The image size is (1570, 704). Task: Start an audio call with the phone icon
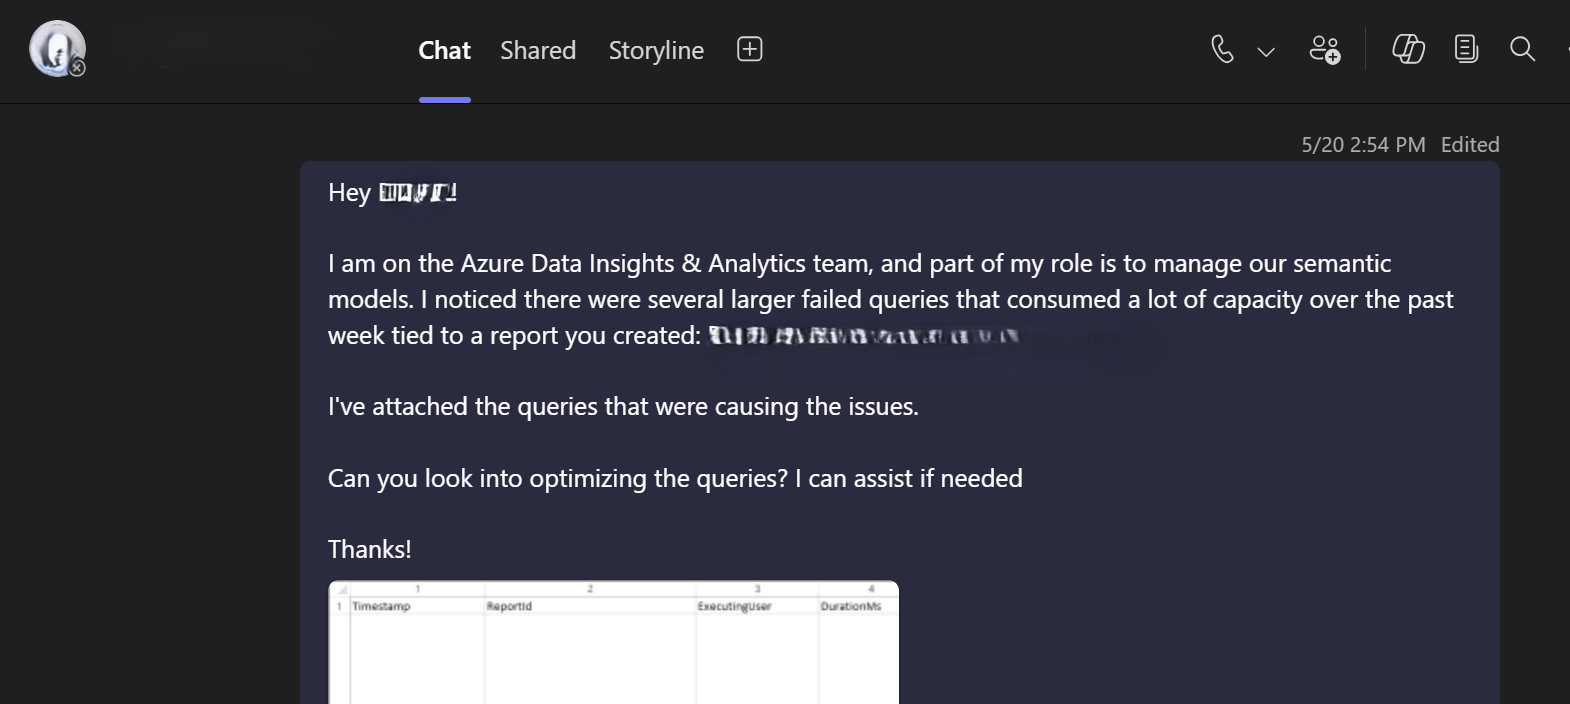click(x=1222, y=49)
